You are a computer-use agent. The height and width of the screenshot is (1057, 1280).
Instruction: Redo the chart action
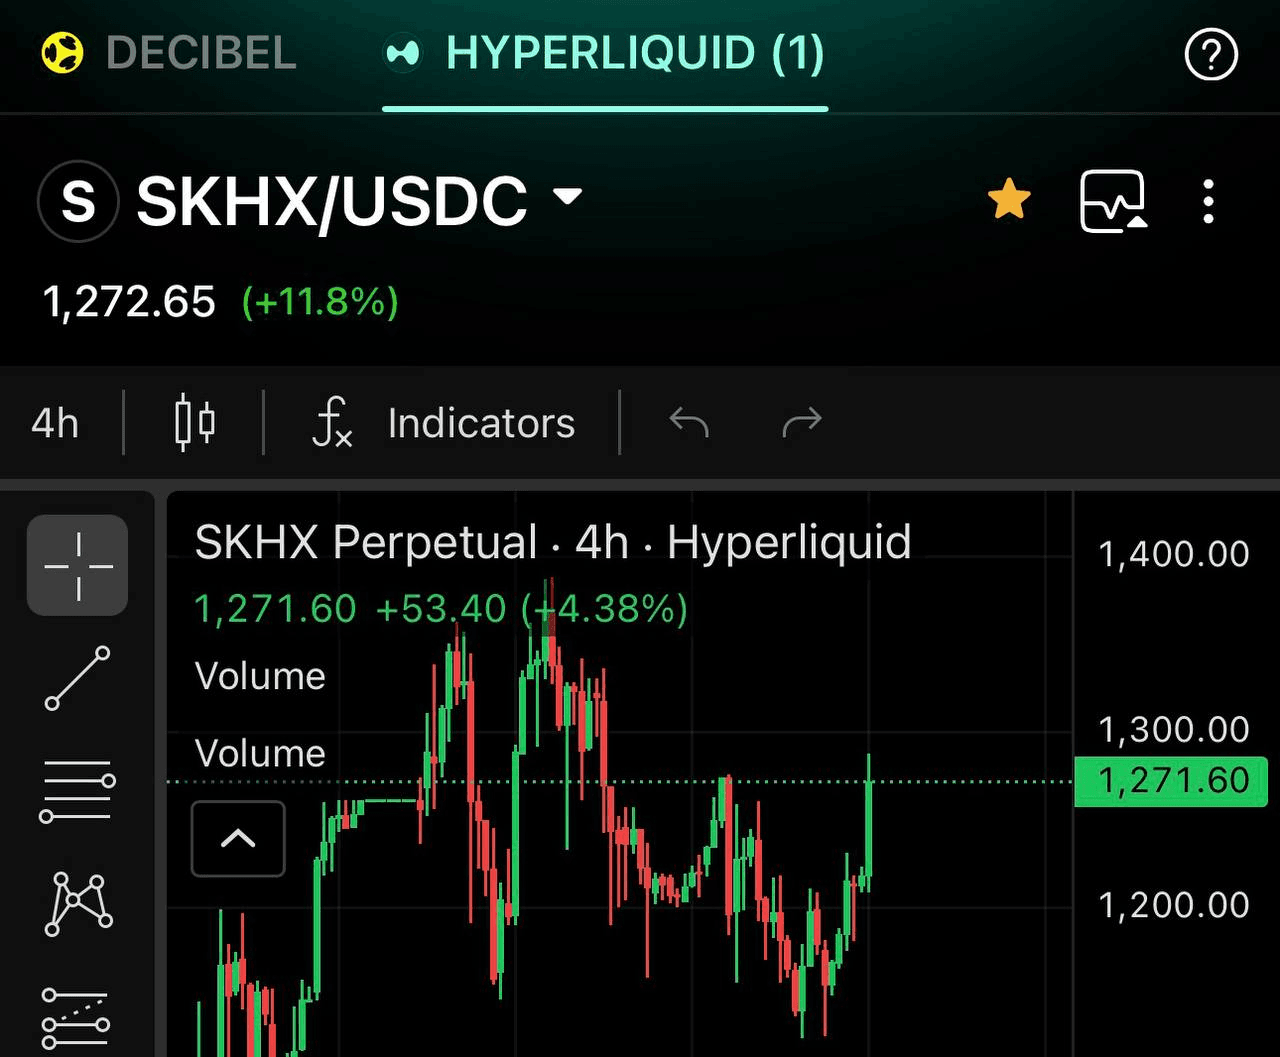tap(801, 423)
